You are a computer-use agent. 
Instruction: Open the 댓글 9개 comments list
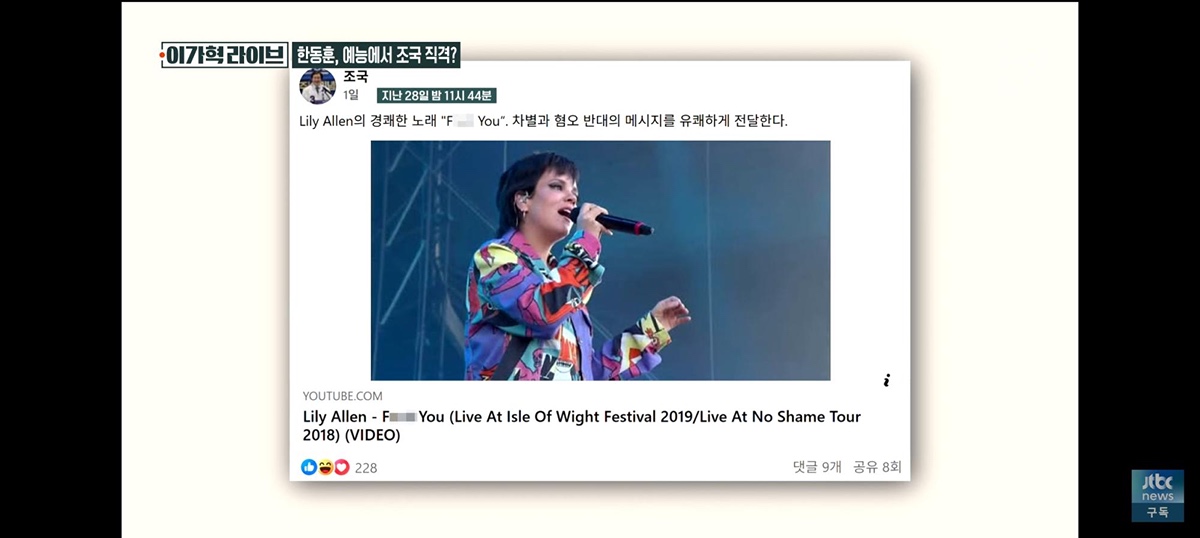click(818, 467)
